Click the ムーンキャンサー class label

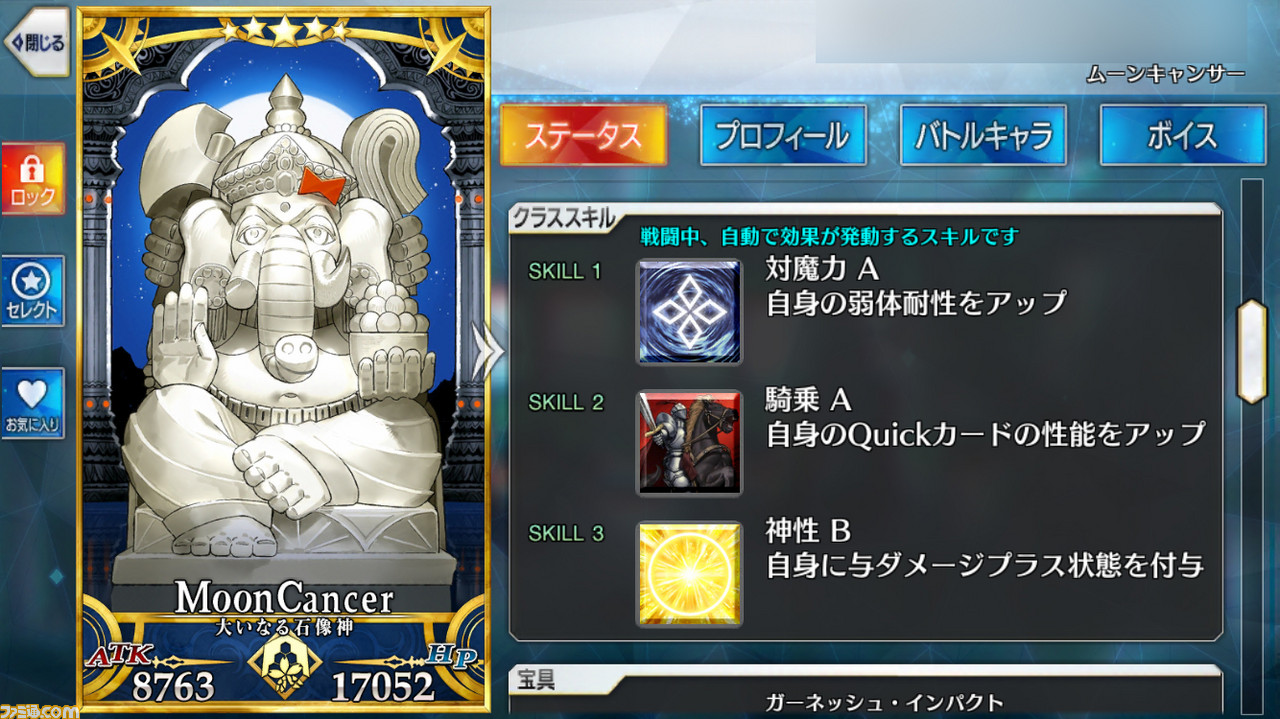[1165, 75]
